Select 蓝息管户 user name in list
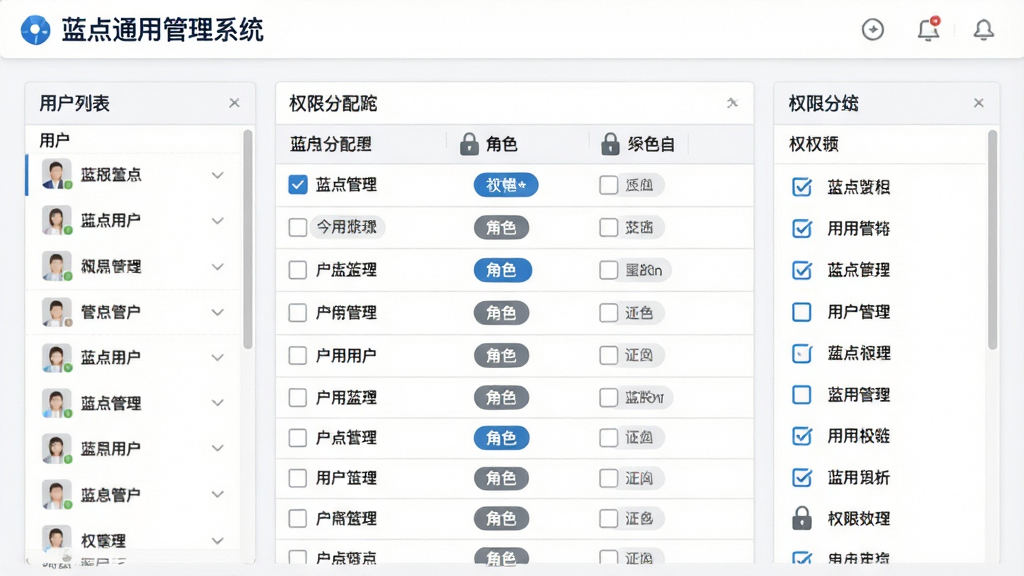Viewport: 1024px width, 576px height. 111,494
